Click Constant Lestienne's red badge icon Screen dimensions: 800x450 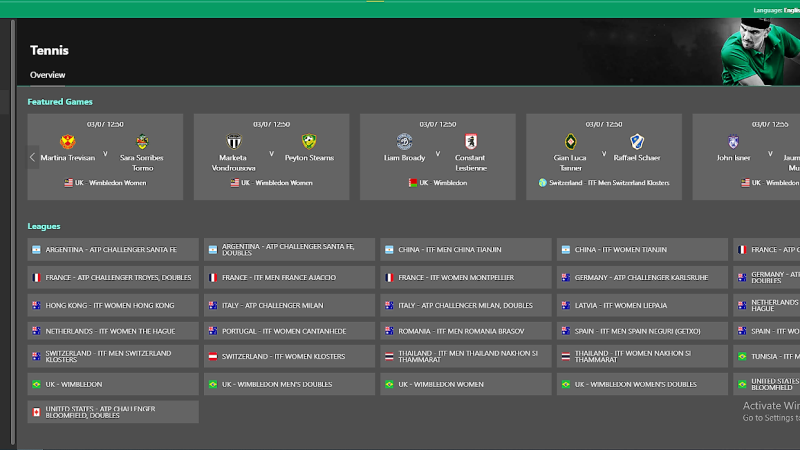pos(474,141)
